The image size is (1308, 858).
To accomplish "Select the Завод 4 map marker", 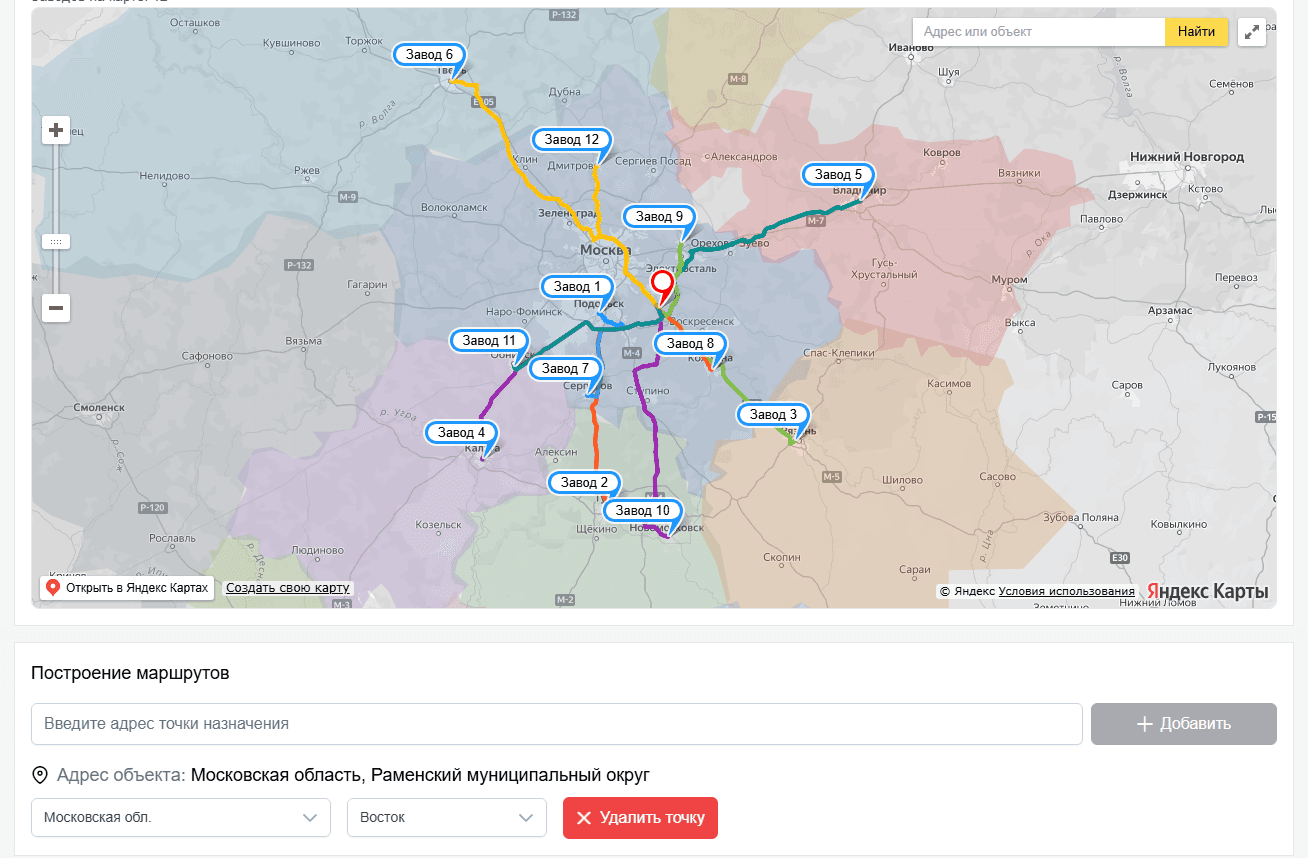I will pyautogui.click(x=461, y=433).
